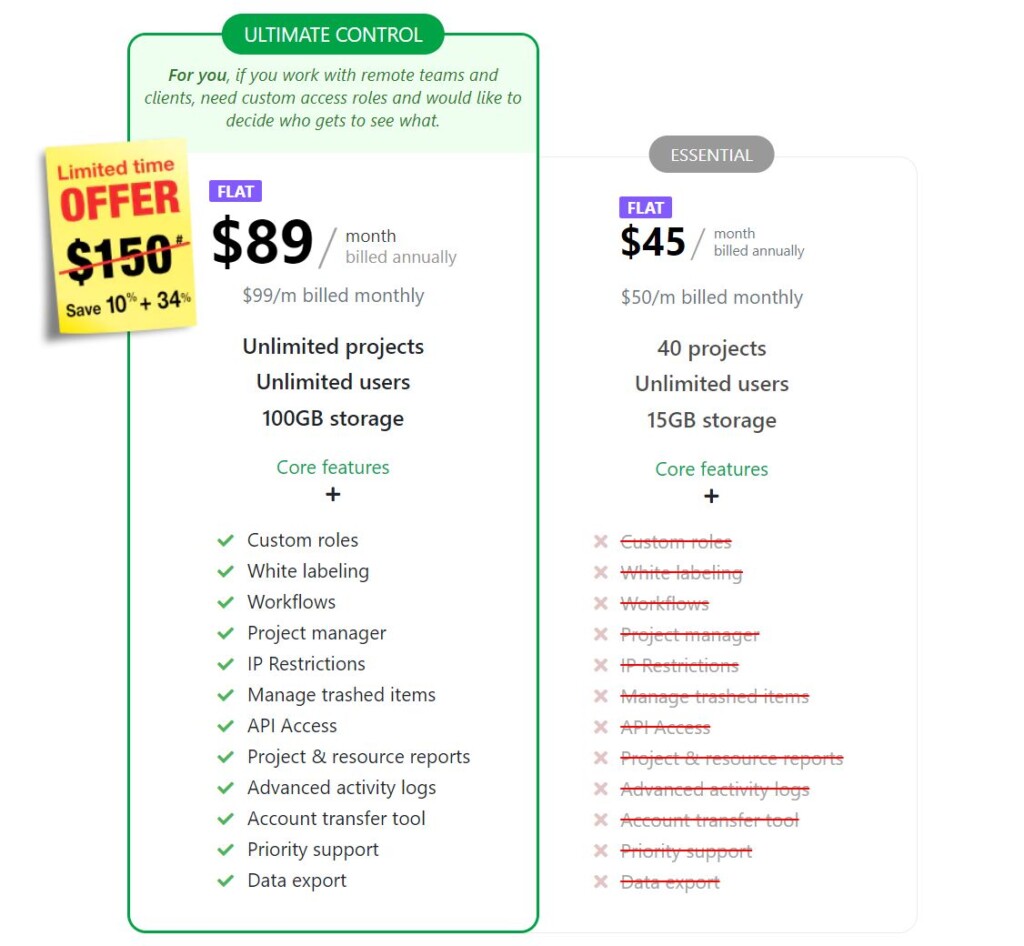Click the Limited time OFFER sticky note
The height and width of the screenshot is (946, 1024).
click(120, 235)
